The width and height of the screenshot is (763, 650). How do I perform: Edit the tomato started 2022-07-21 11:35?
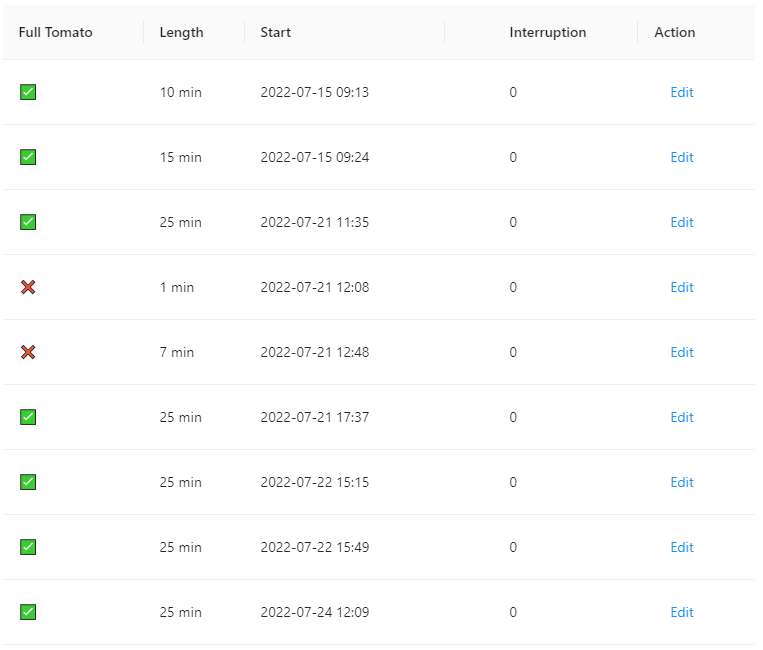(682, 222)
